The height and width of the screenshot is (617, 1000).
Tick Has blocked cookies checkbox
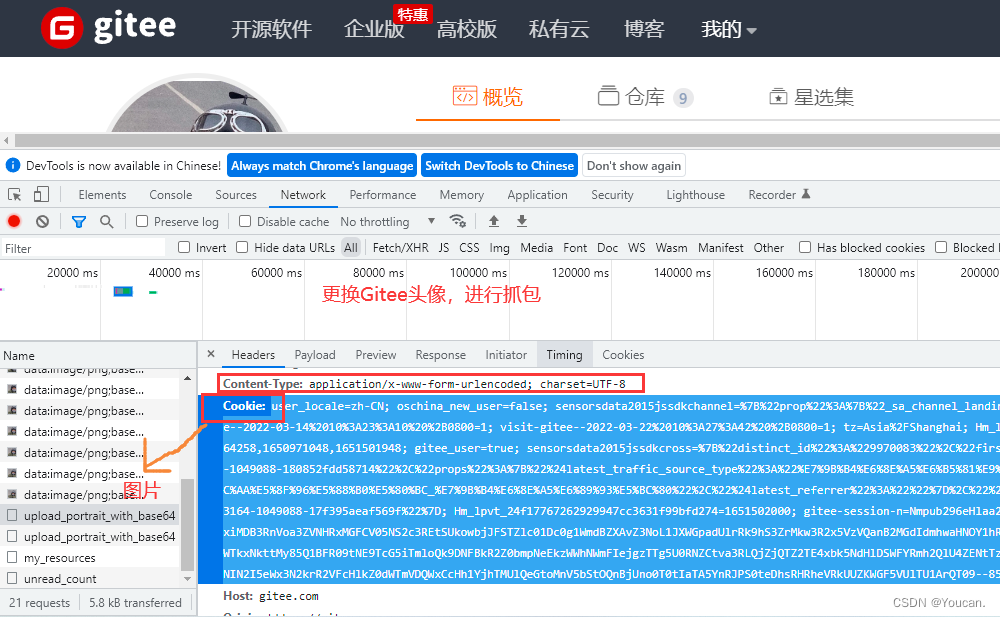805,247
